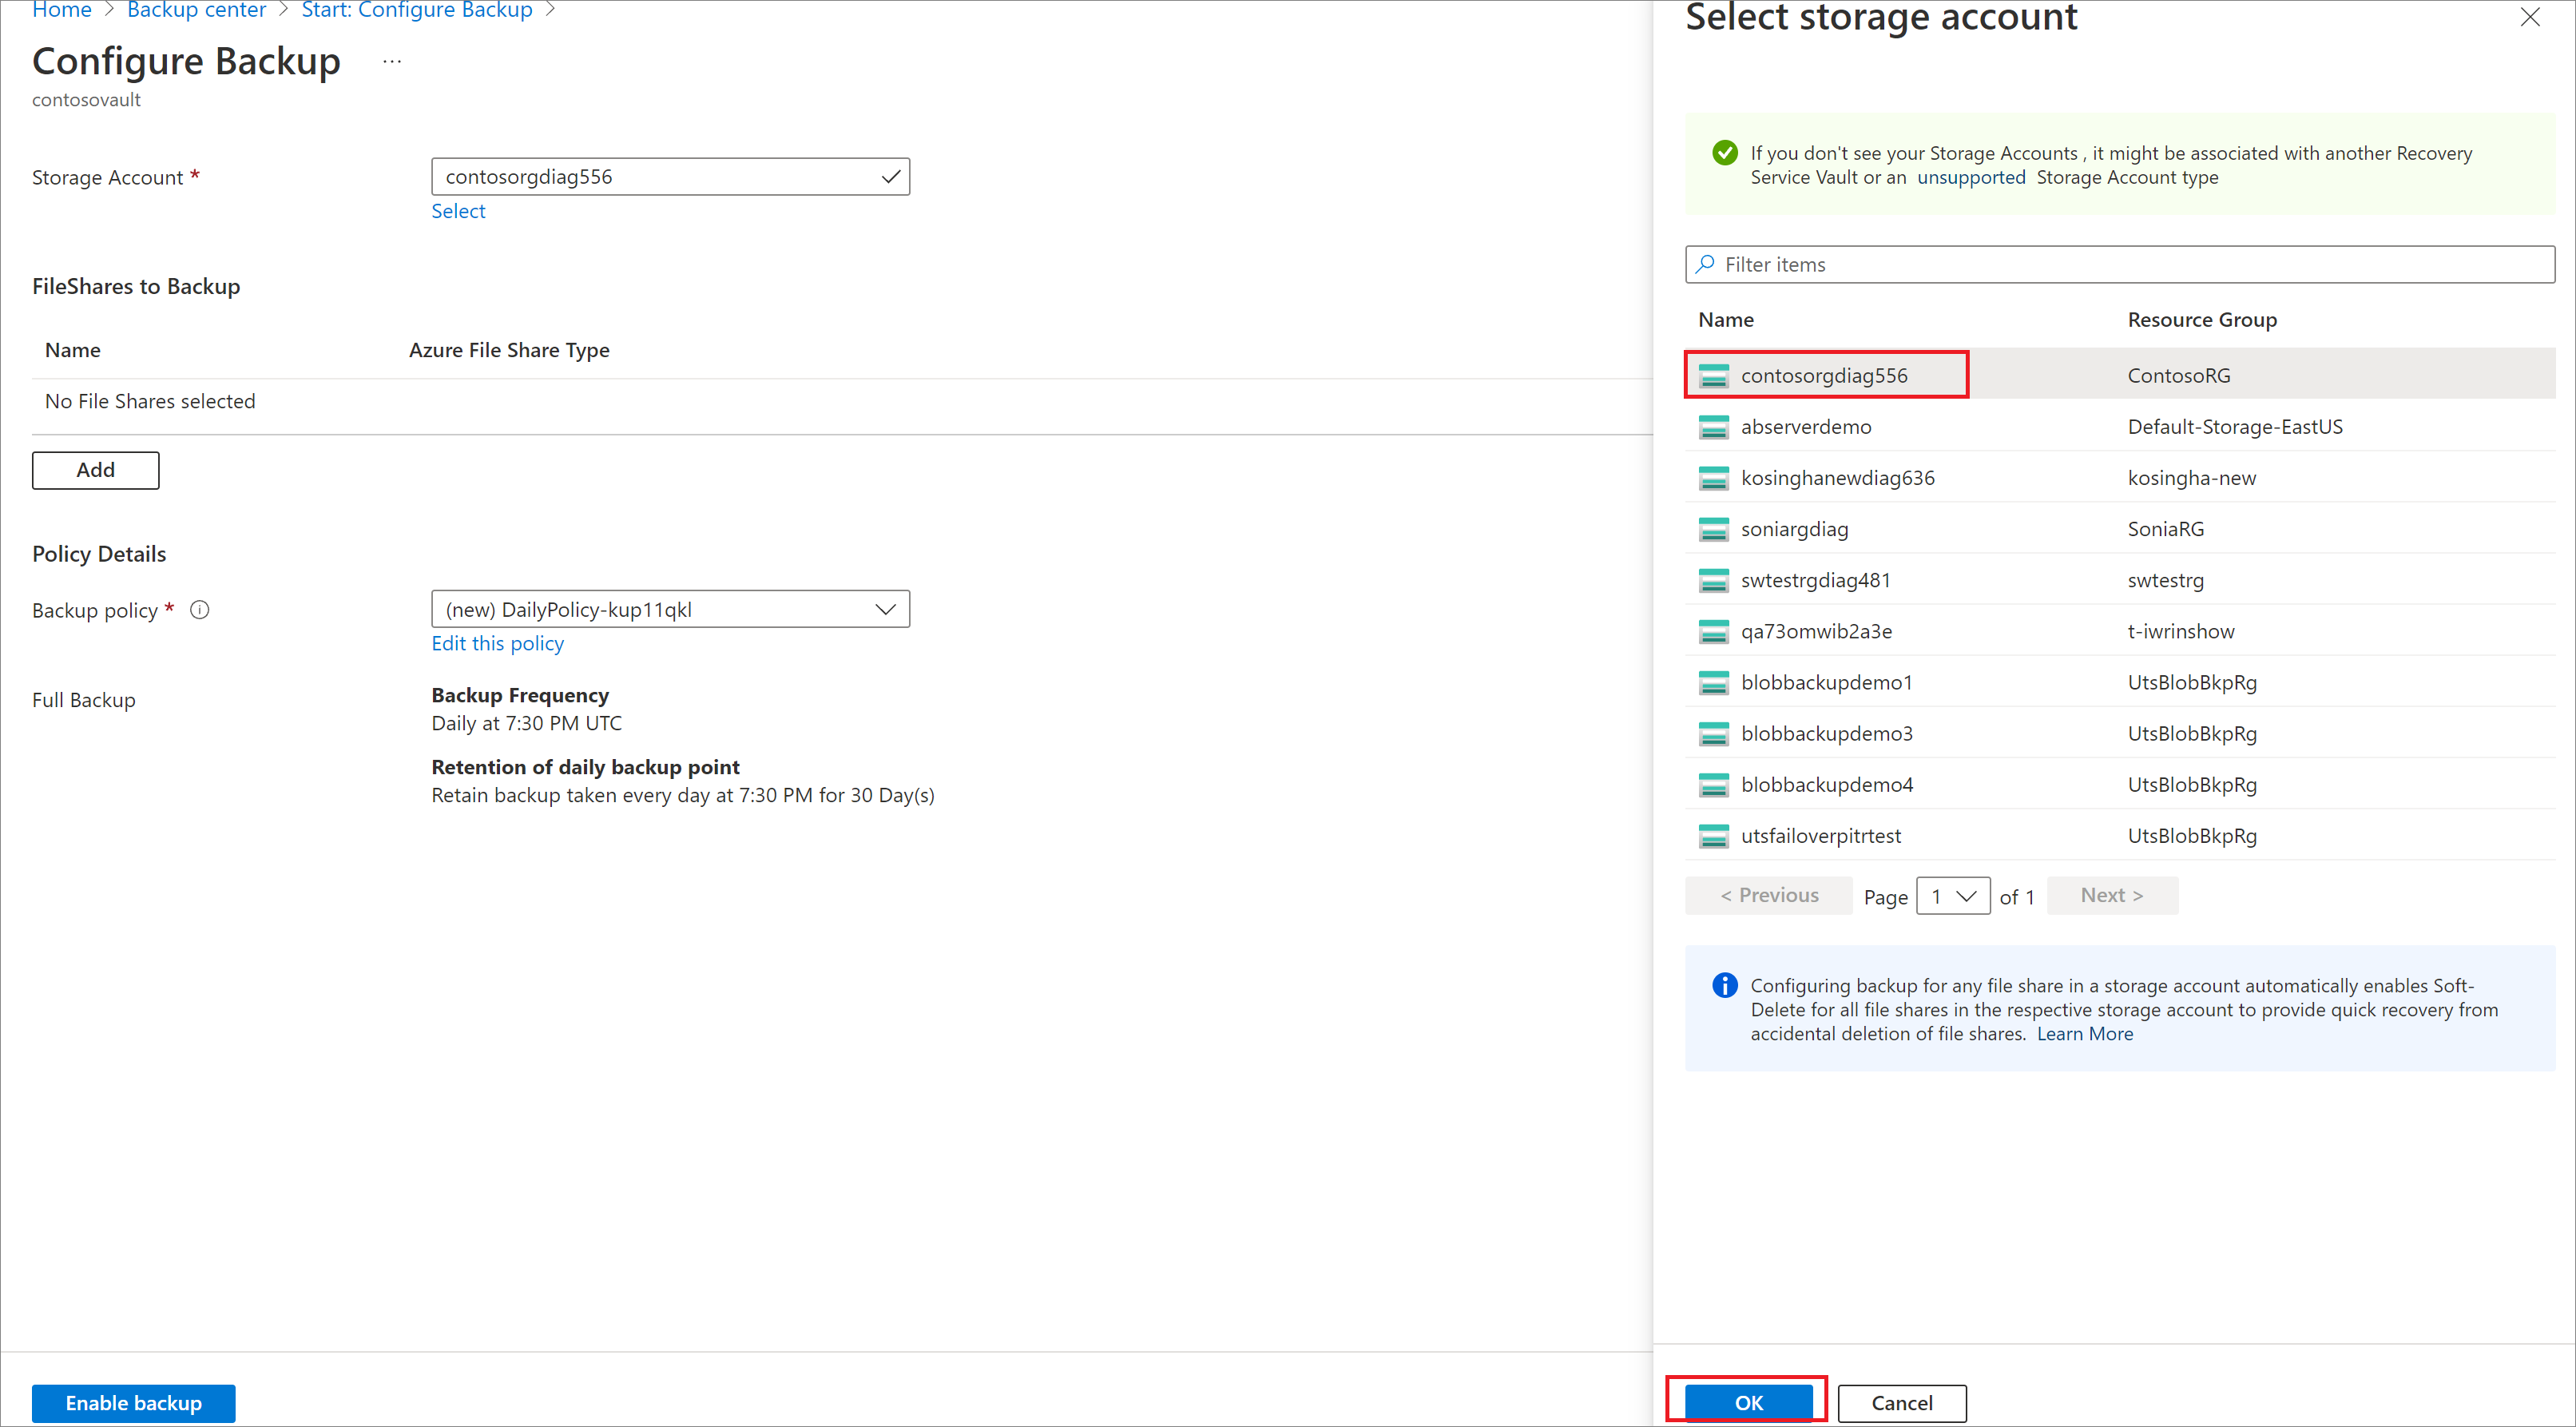Click the Backup policy info icon

(x=200, y=610)
